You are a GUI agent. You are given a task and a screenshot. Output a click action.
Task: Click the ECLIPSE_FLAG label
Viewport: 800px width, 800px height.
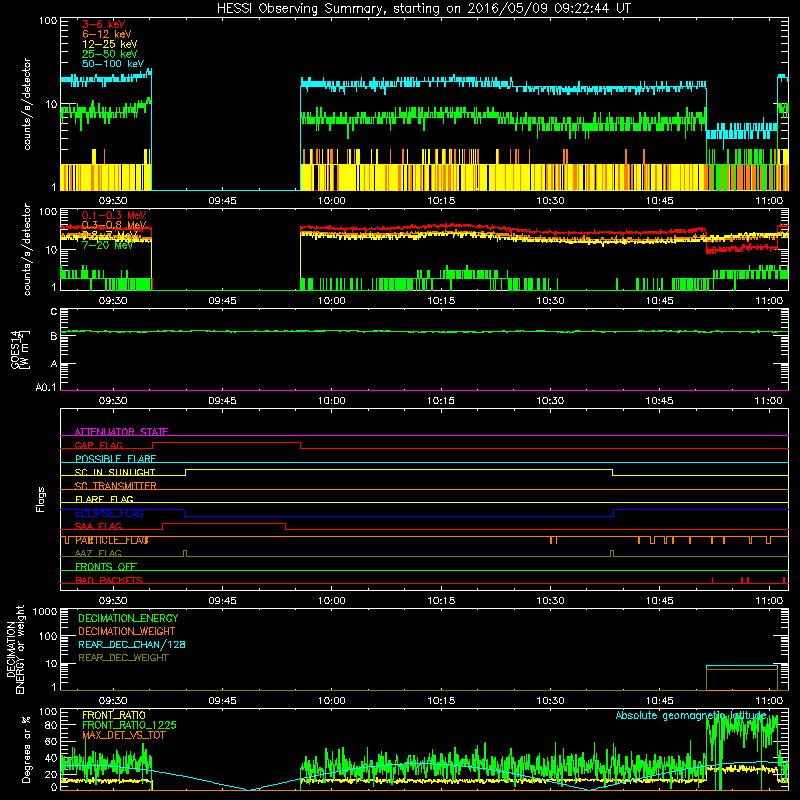pos(109,513)
